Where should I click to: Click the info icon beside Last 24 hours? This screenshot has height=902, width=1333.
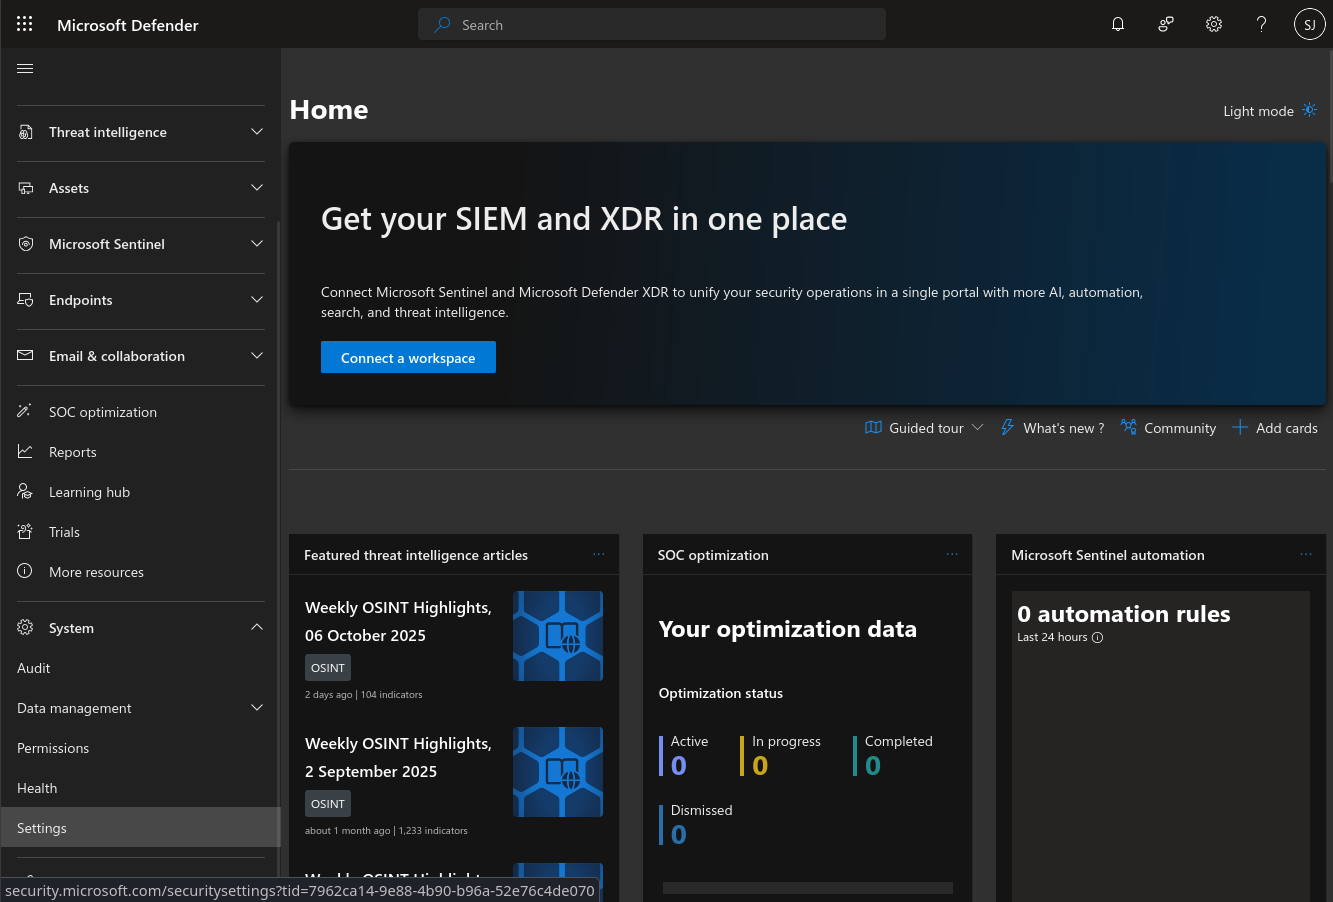point(1097,638)
